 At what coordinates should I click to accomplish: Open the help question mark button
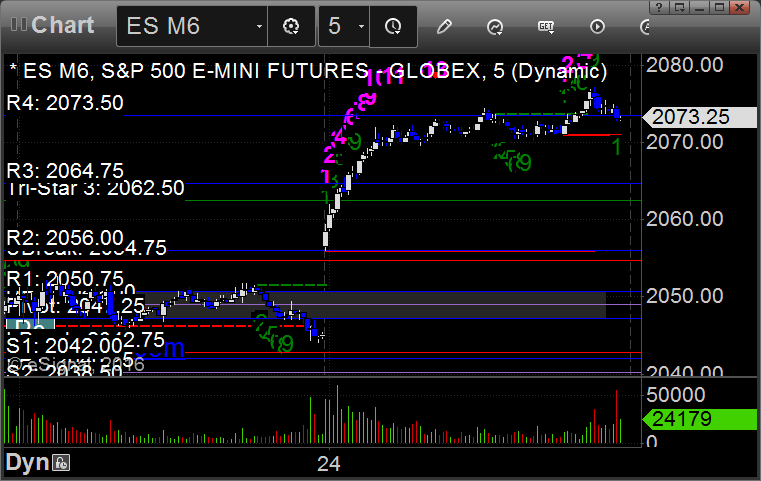point(659,7)
